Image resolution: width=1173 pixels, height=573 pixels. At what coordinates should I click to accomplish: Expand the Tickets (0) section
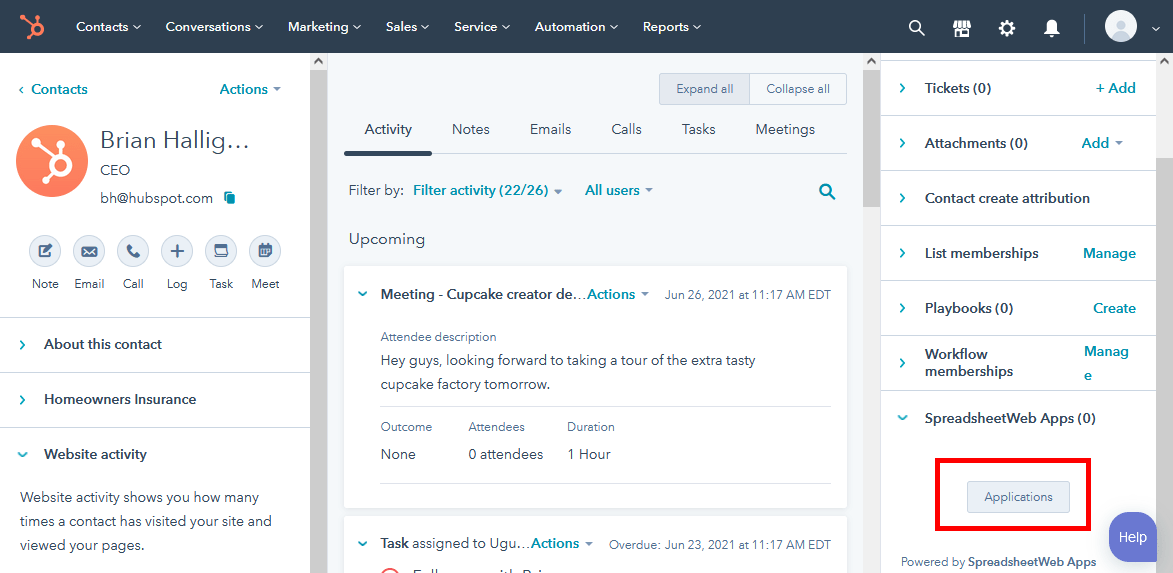tap(903, 88)
